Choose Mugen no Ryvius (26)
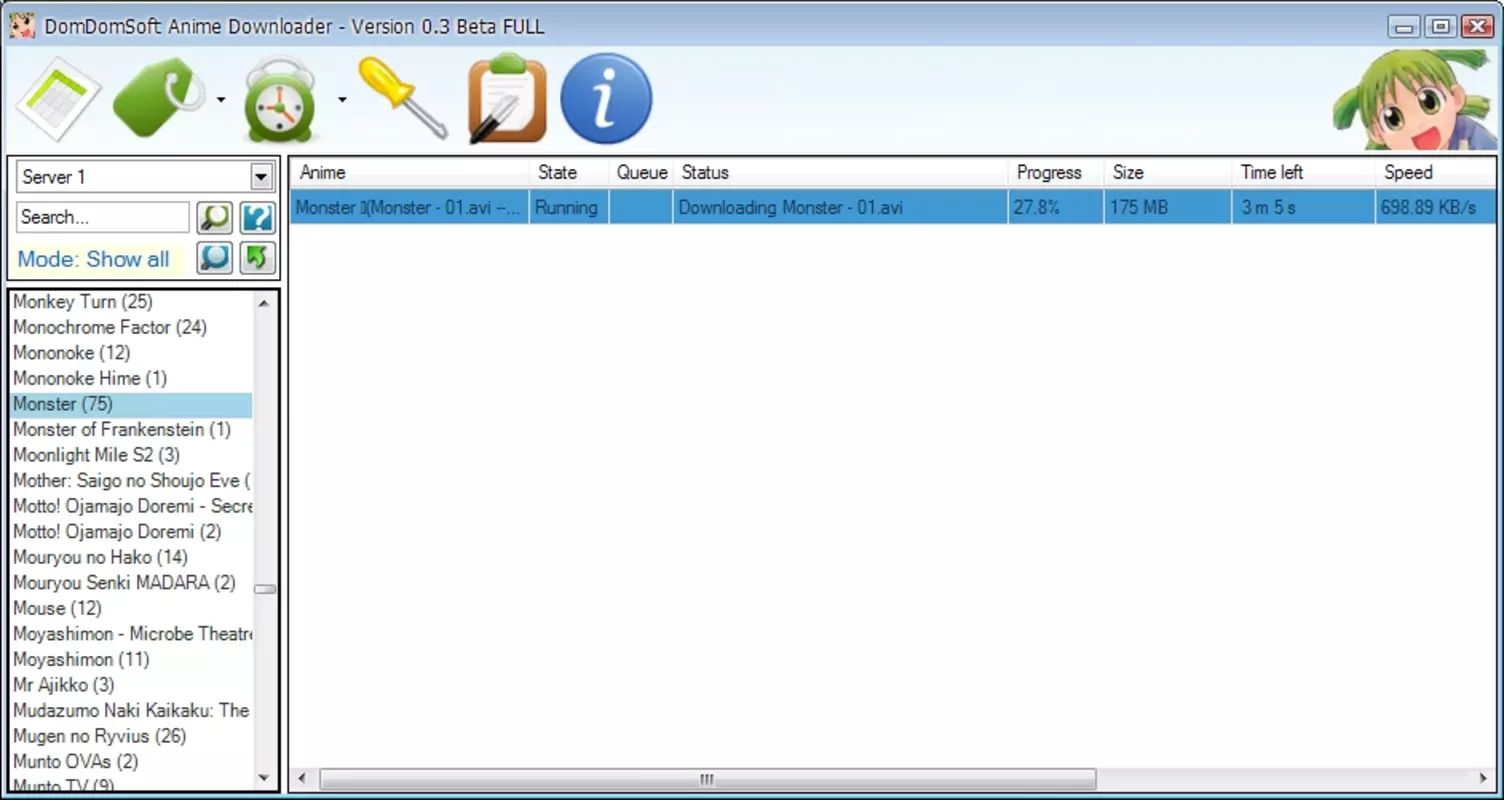 pyautogui.click(x=131, y=736)
